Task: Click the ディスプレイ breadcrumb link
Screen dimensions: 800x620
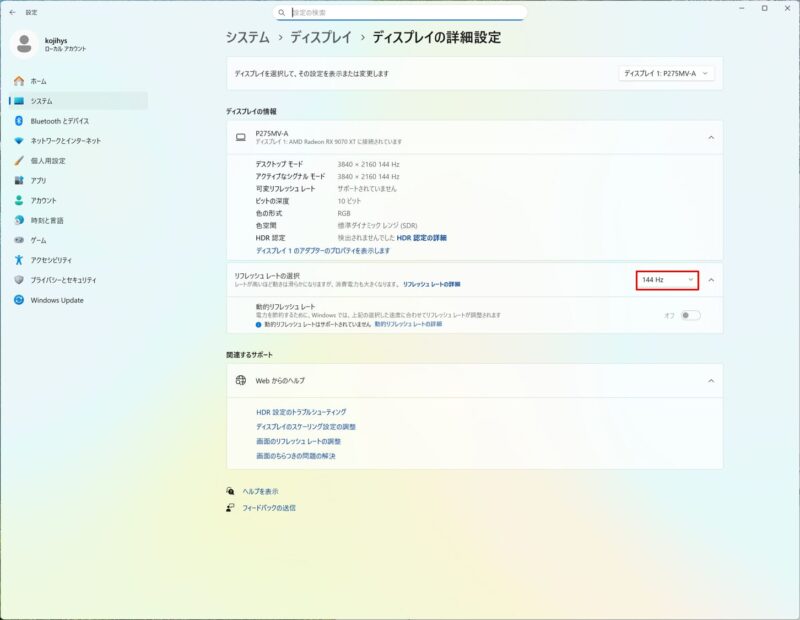Action: coord(321,37)
